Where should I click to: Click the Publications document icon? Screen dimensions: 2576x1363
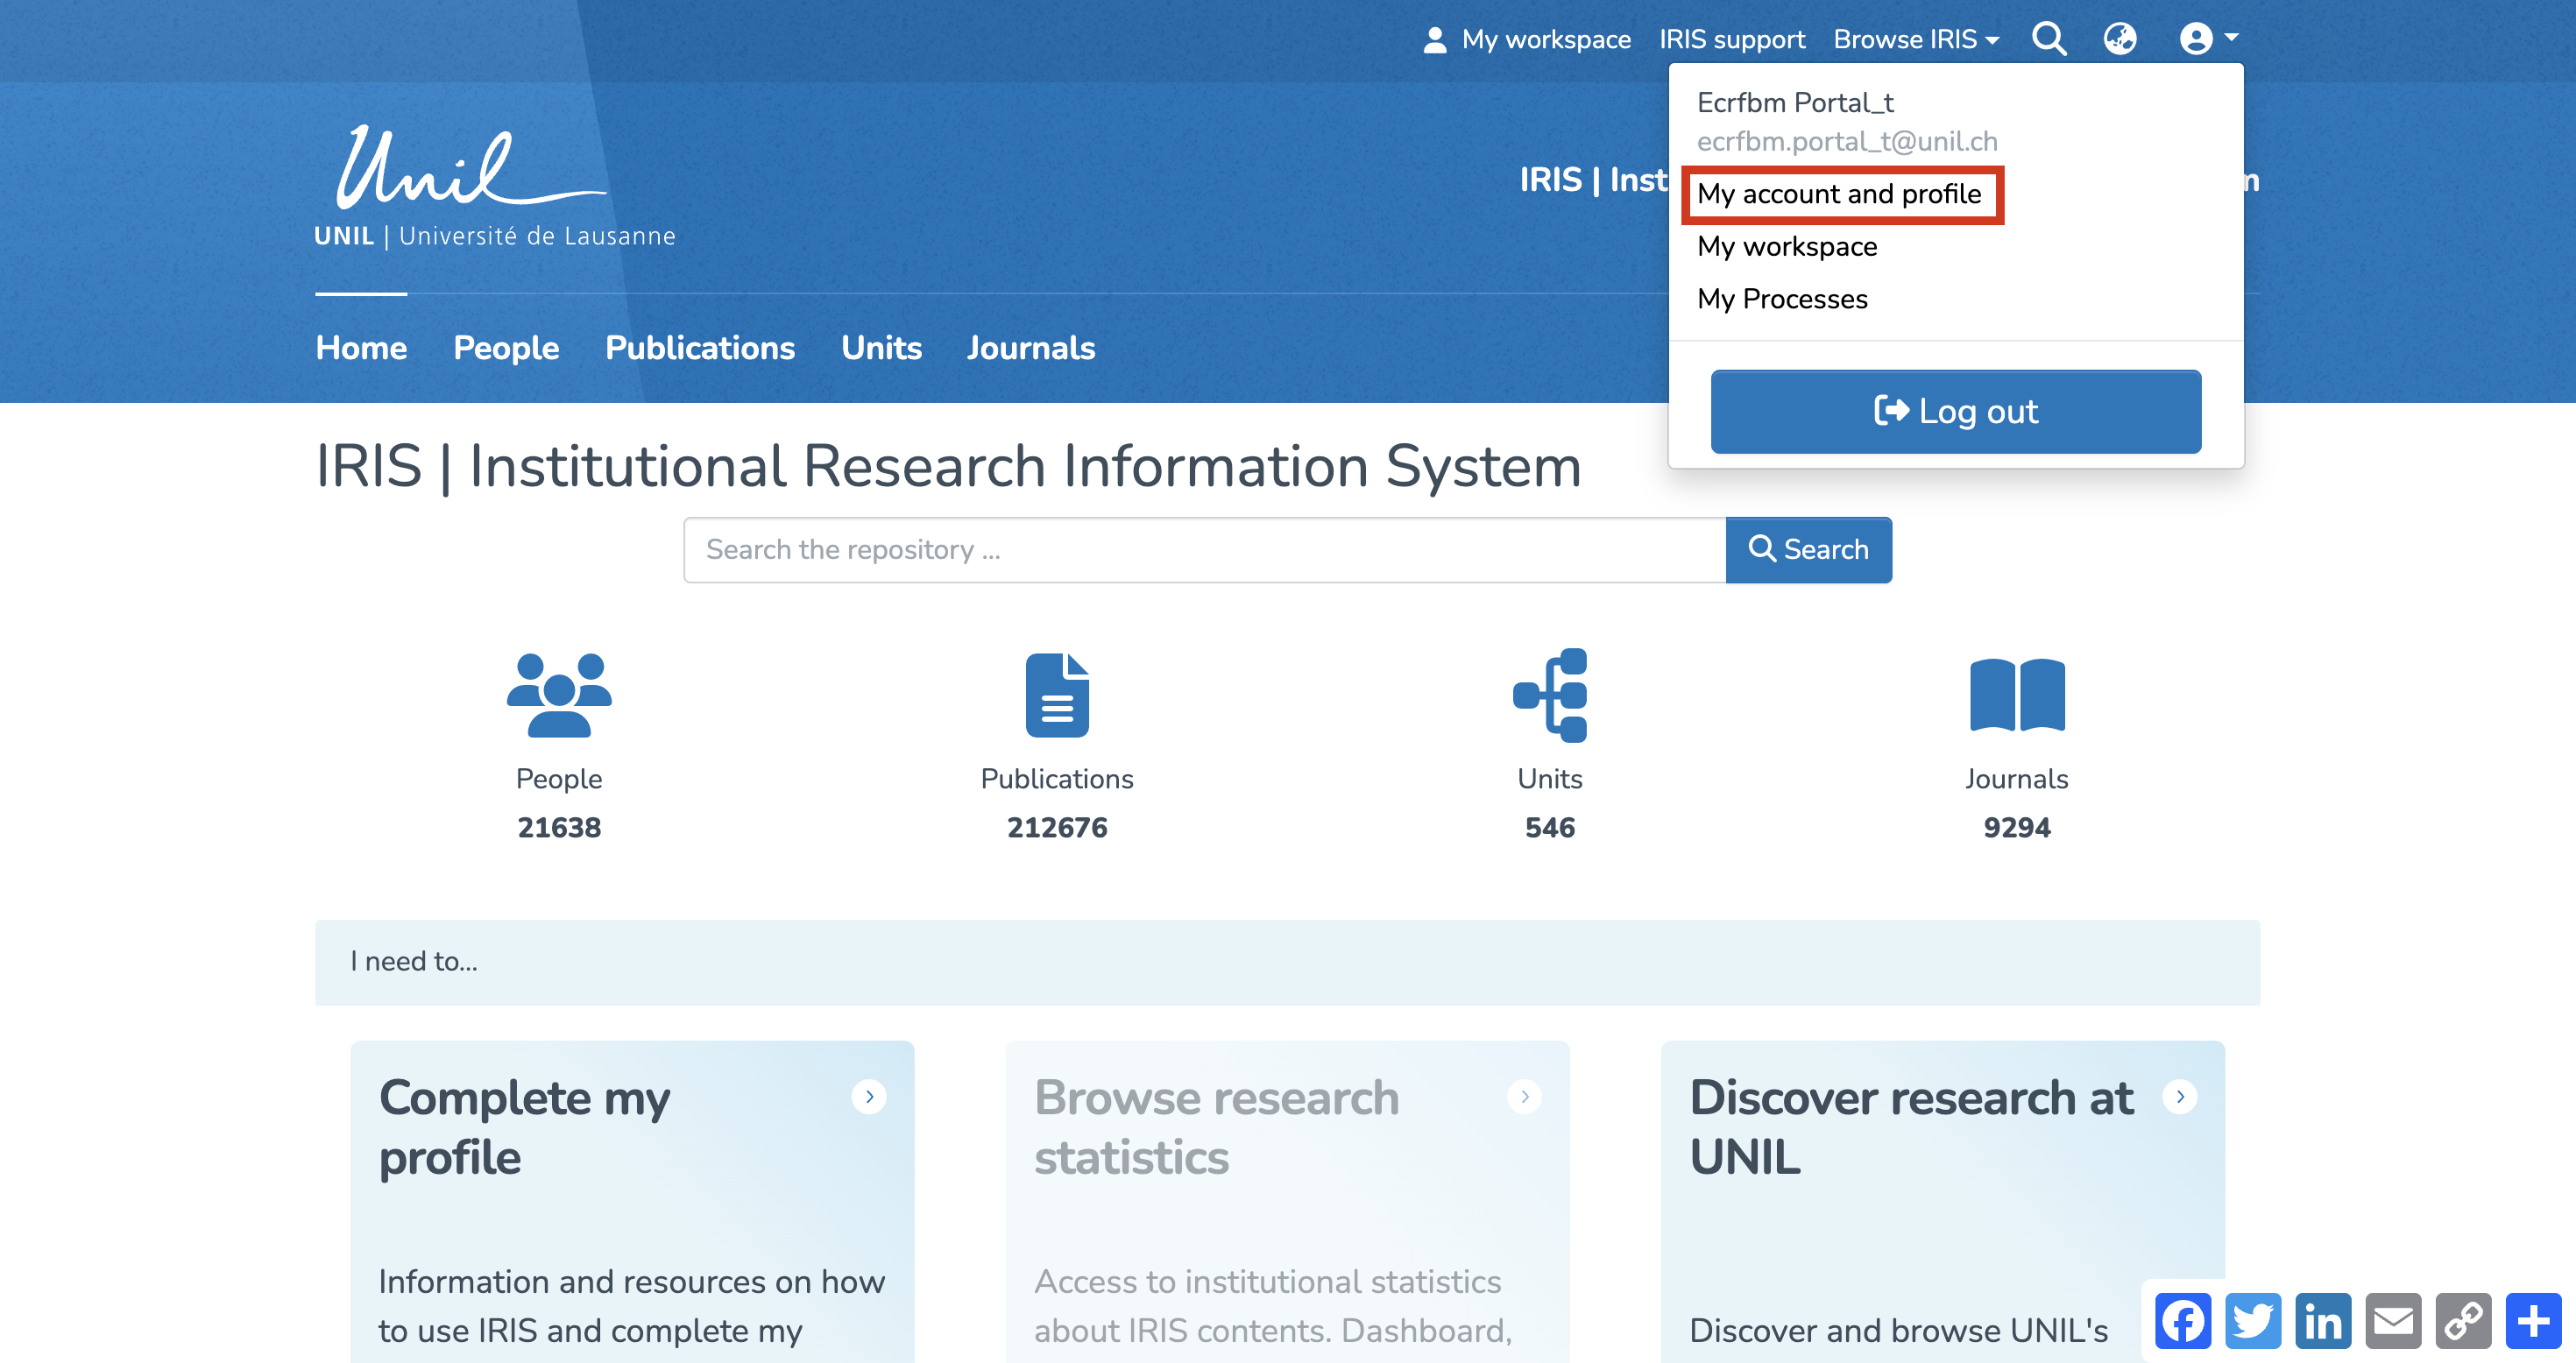point(1056,694)
